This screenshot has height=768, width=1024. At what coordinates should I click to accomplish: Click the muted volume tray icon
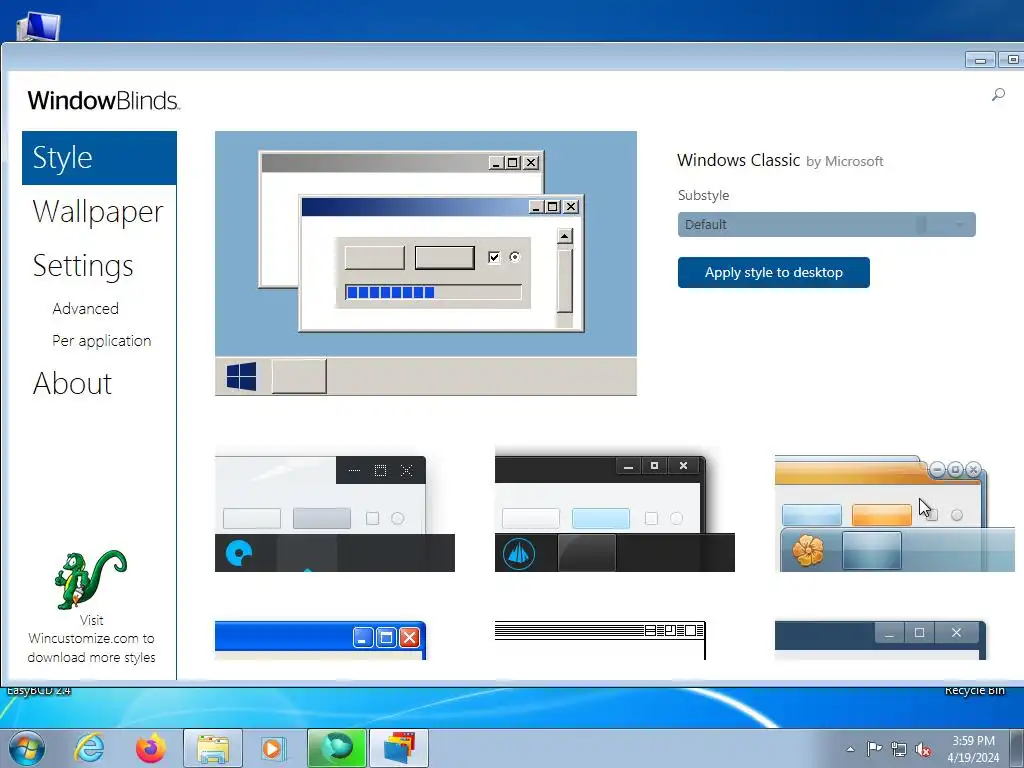point(923,749)
